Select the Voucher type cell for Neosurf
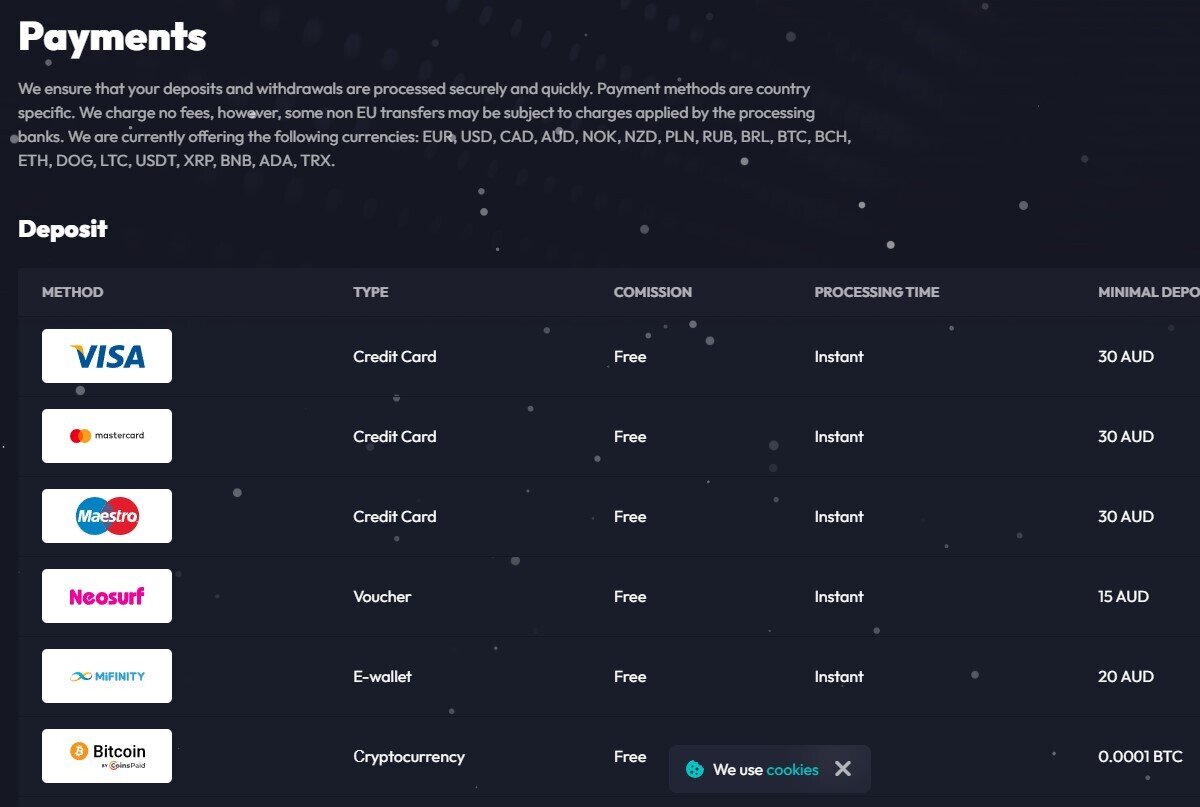 pos(382,596)
